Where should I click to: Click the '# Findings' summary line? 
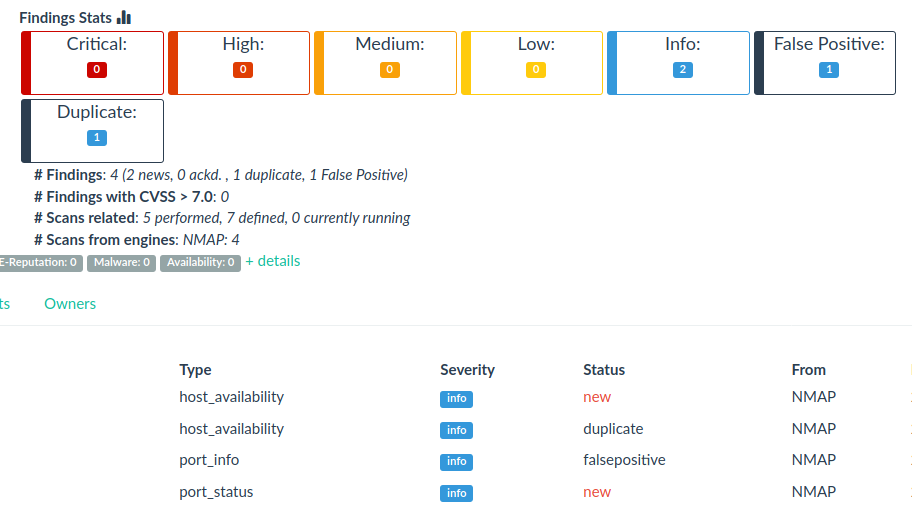click(221, 175)
